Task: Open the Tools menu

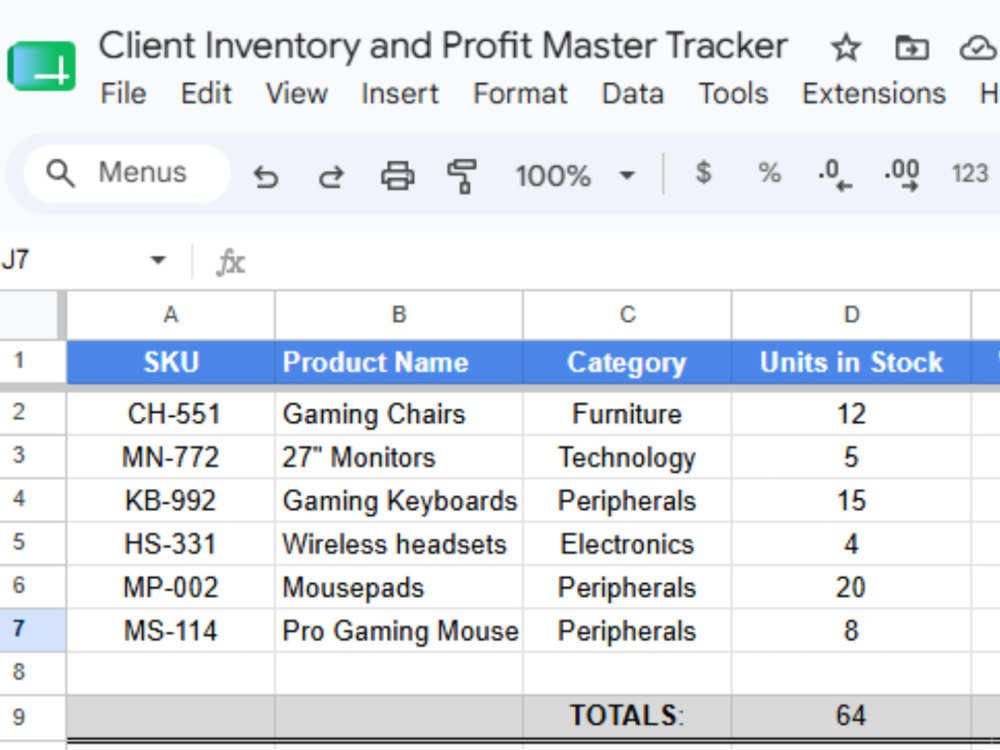Action: [x=733, y=94]
